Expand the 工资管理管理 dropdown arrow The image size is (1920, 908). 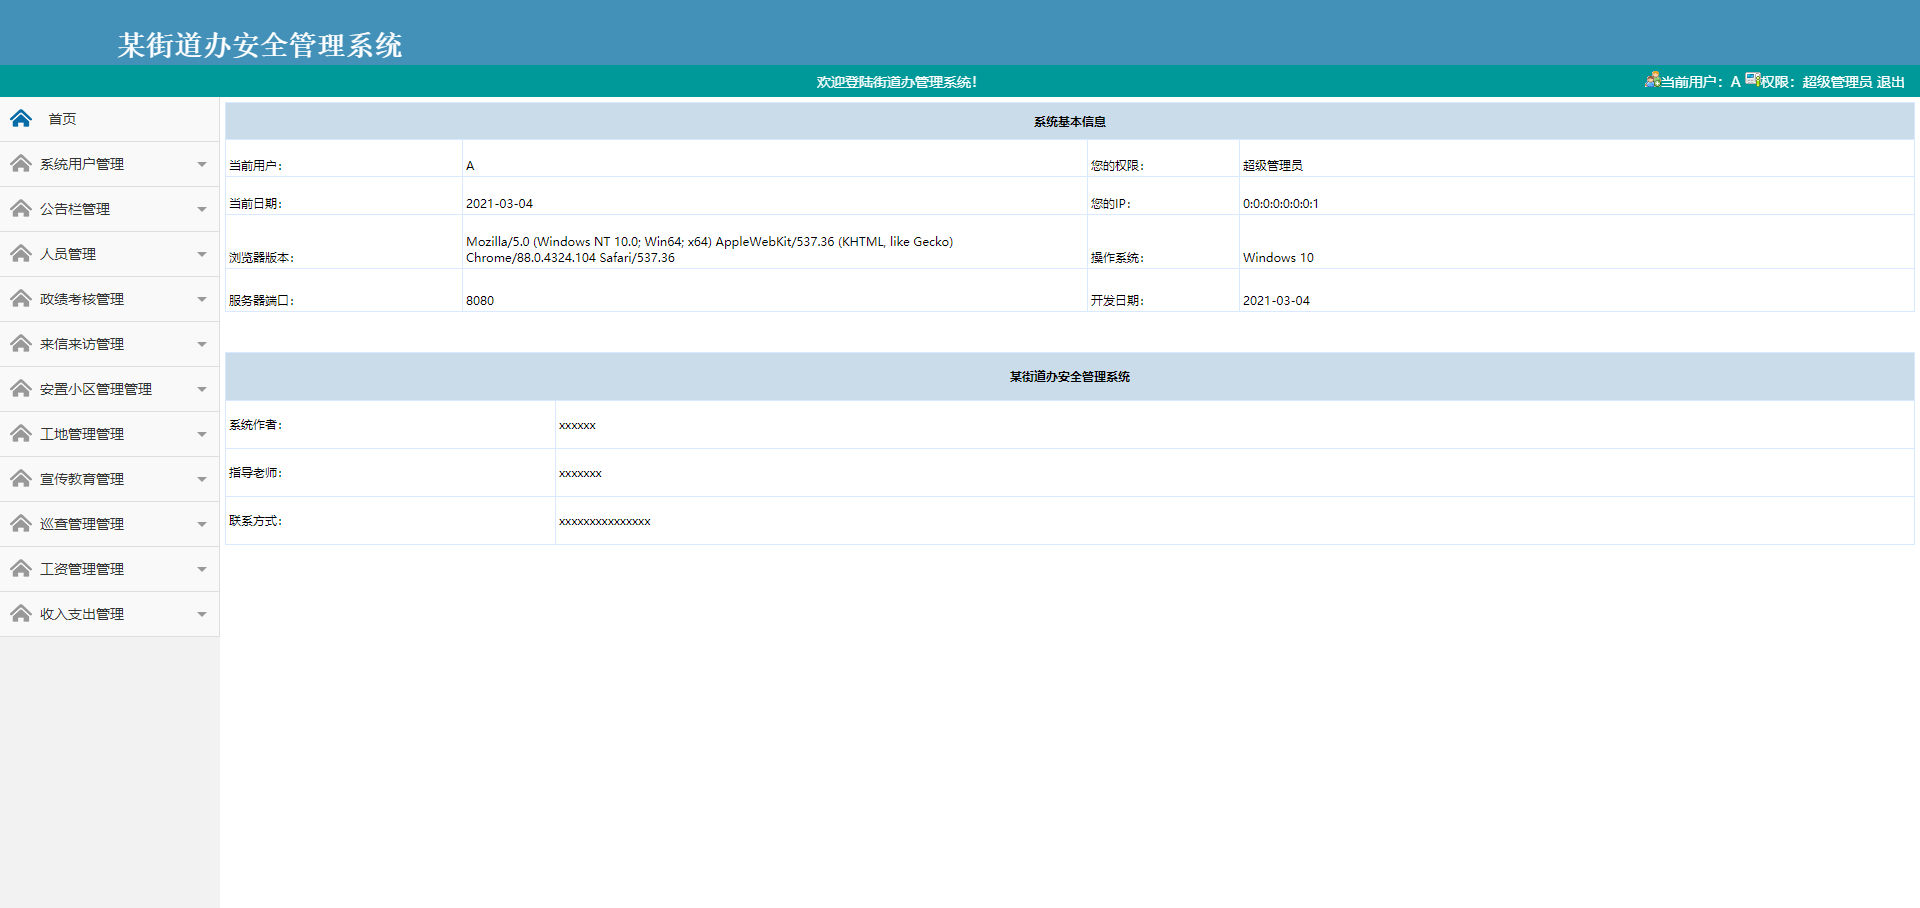click(x=202, y=570)
